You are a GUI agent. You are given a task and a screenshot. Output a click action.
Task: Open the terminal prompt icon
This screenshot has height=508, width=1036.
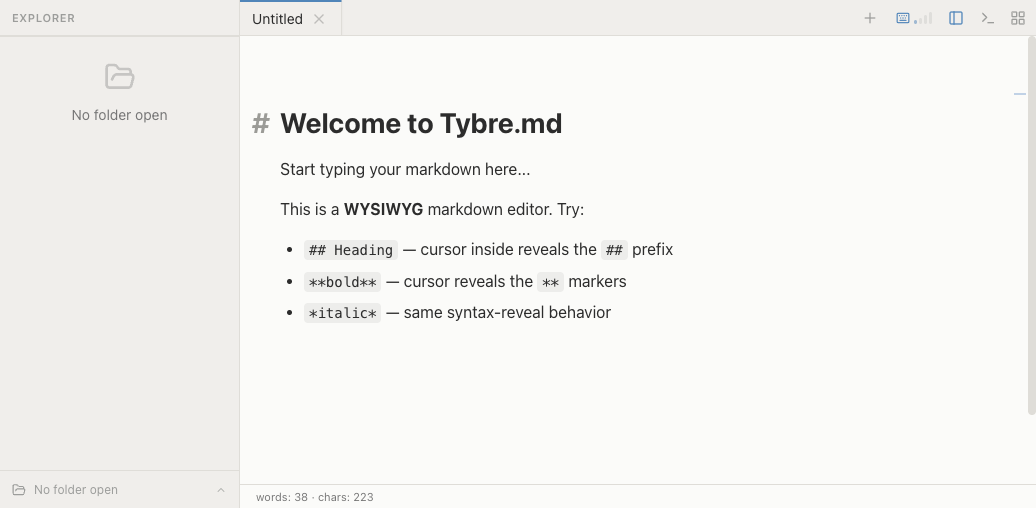pos(987,18)
